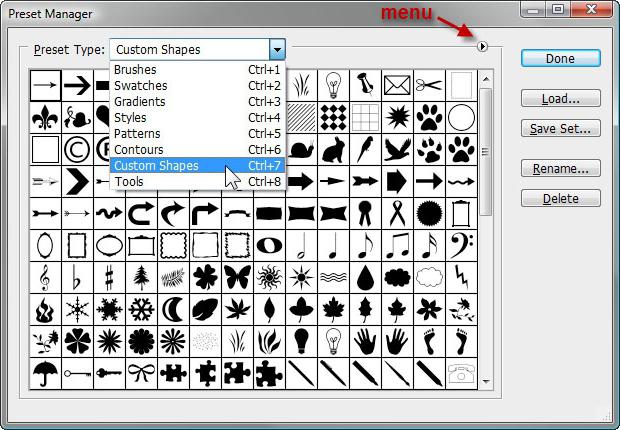
Task: Choose the beamed eighth notes shape
Action: [397, 246]
